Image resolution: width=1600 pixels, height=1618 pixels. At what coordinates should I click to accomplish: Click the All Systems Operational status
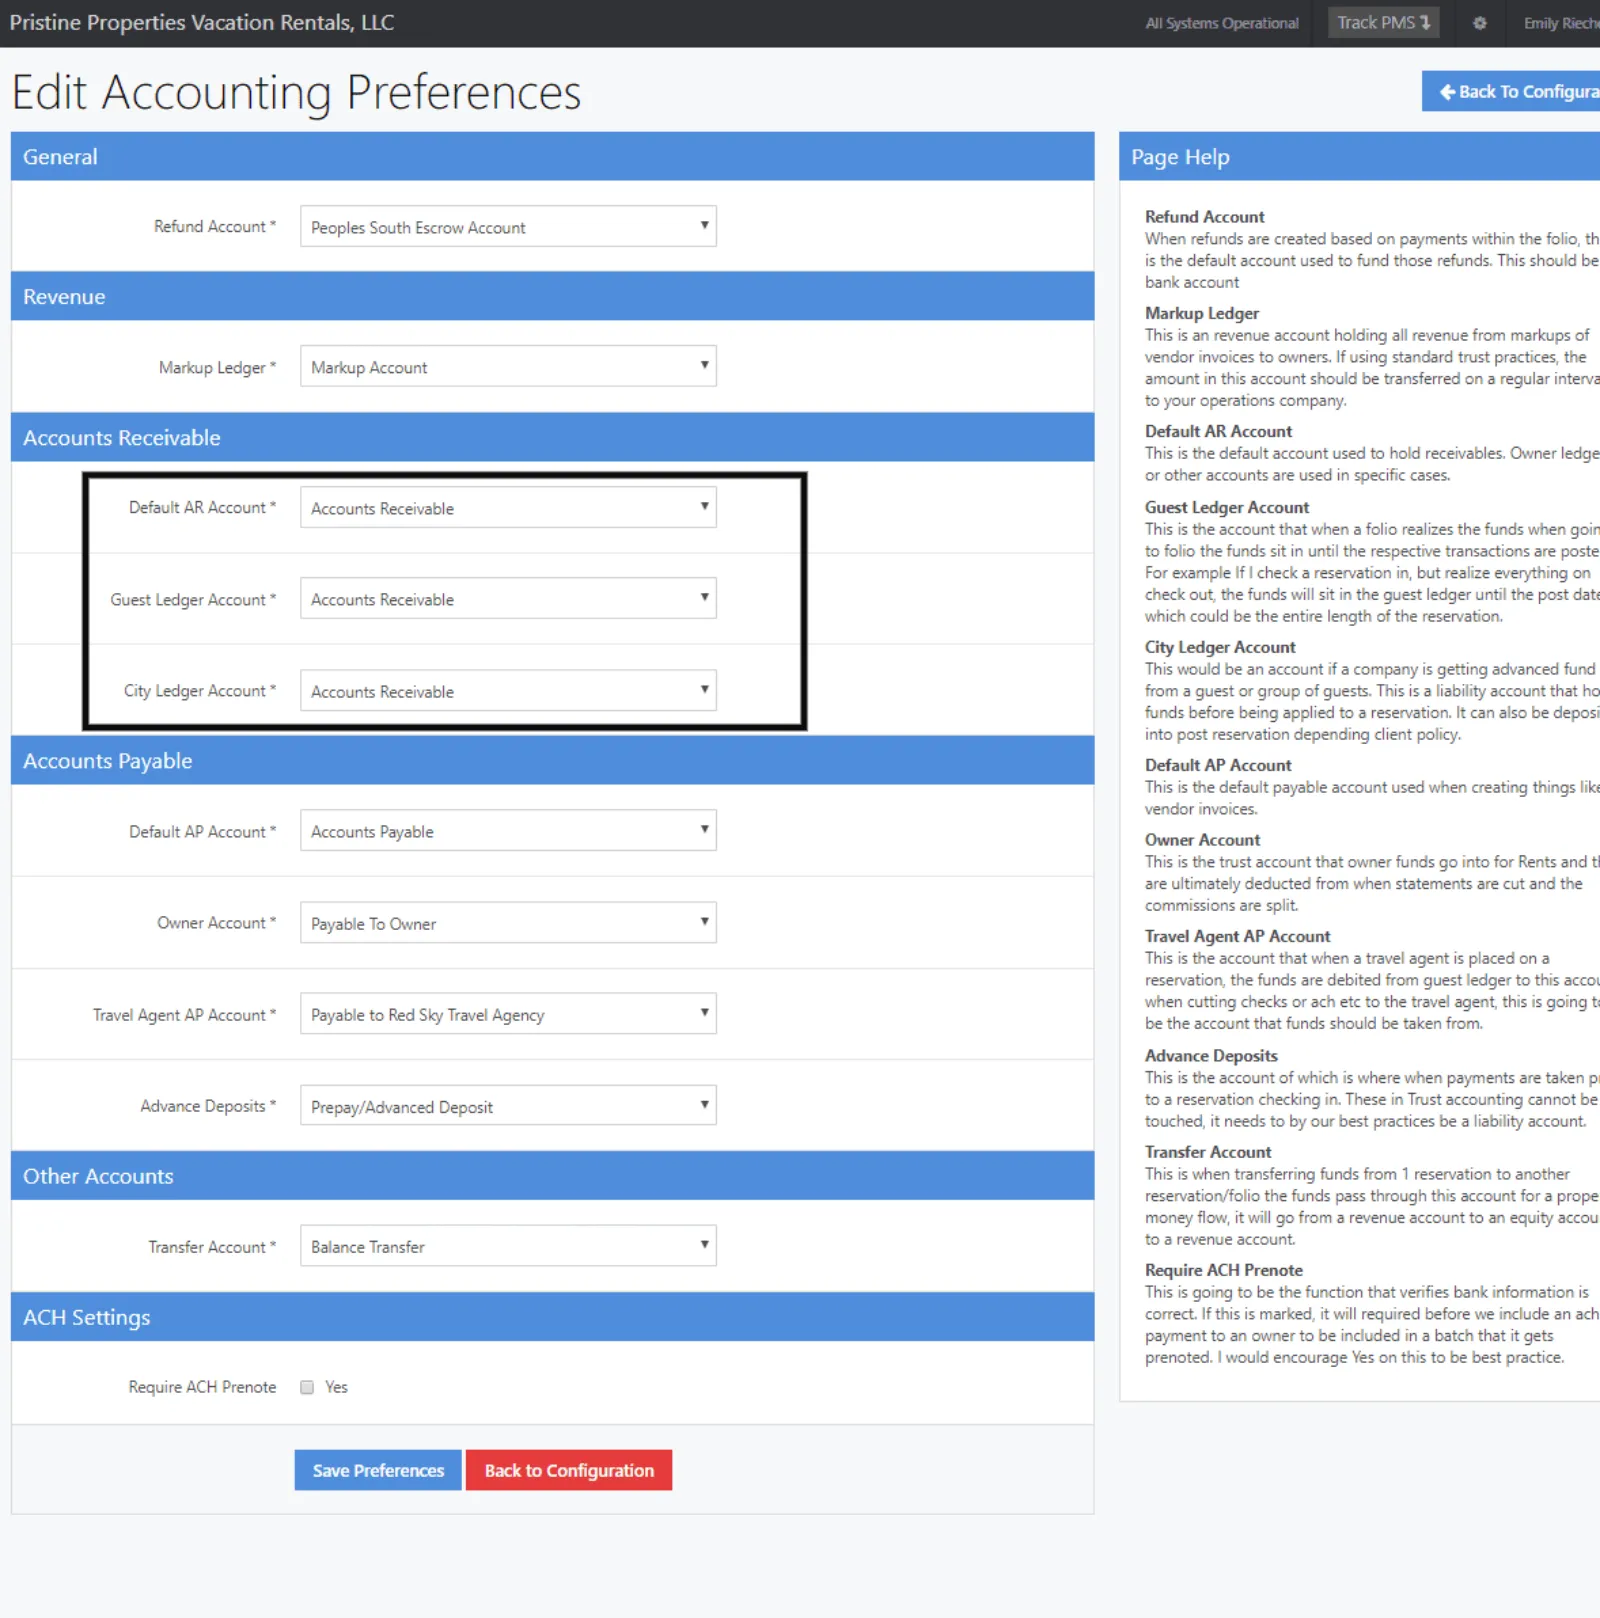[1221, 23]
